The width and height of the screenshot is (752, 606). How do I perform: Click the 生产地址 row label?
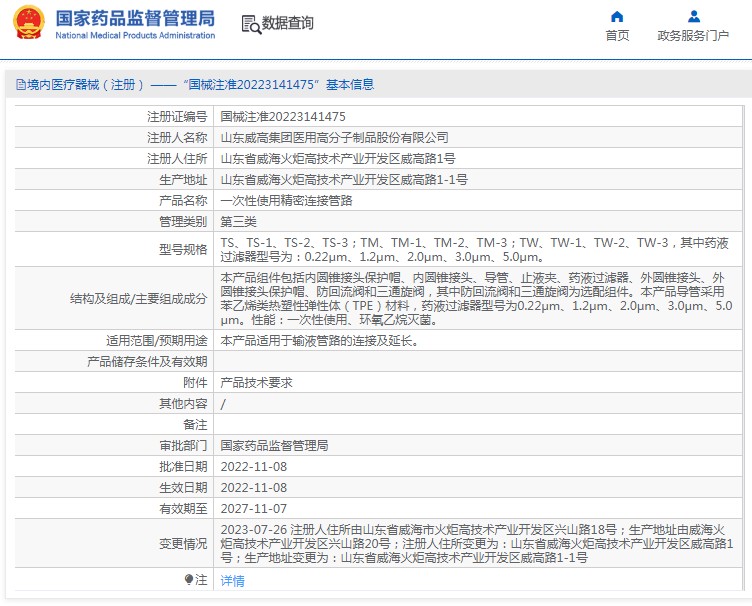click(183, 180)
